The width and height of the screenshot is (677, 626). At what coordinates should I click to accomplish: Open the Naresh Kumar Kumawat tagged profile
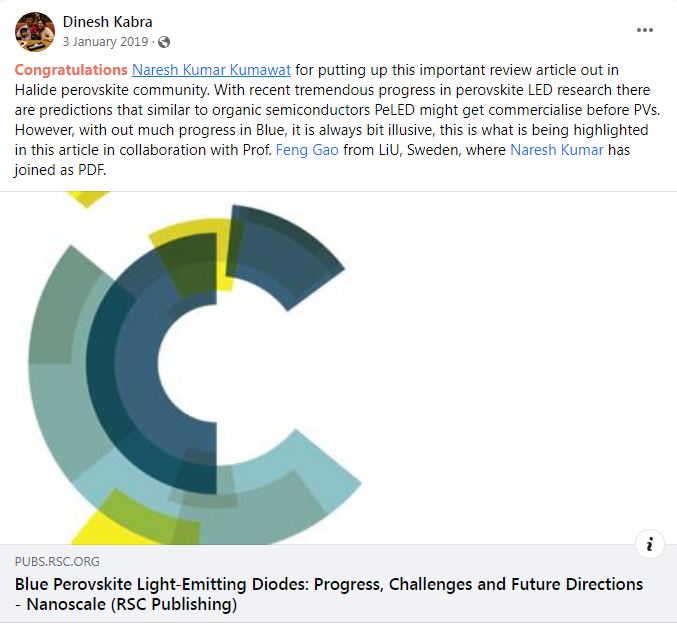tap(211, 70)
